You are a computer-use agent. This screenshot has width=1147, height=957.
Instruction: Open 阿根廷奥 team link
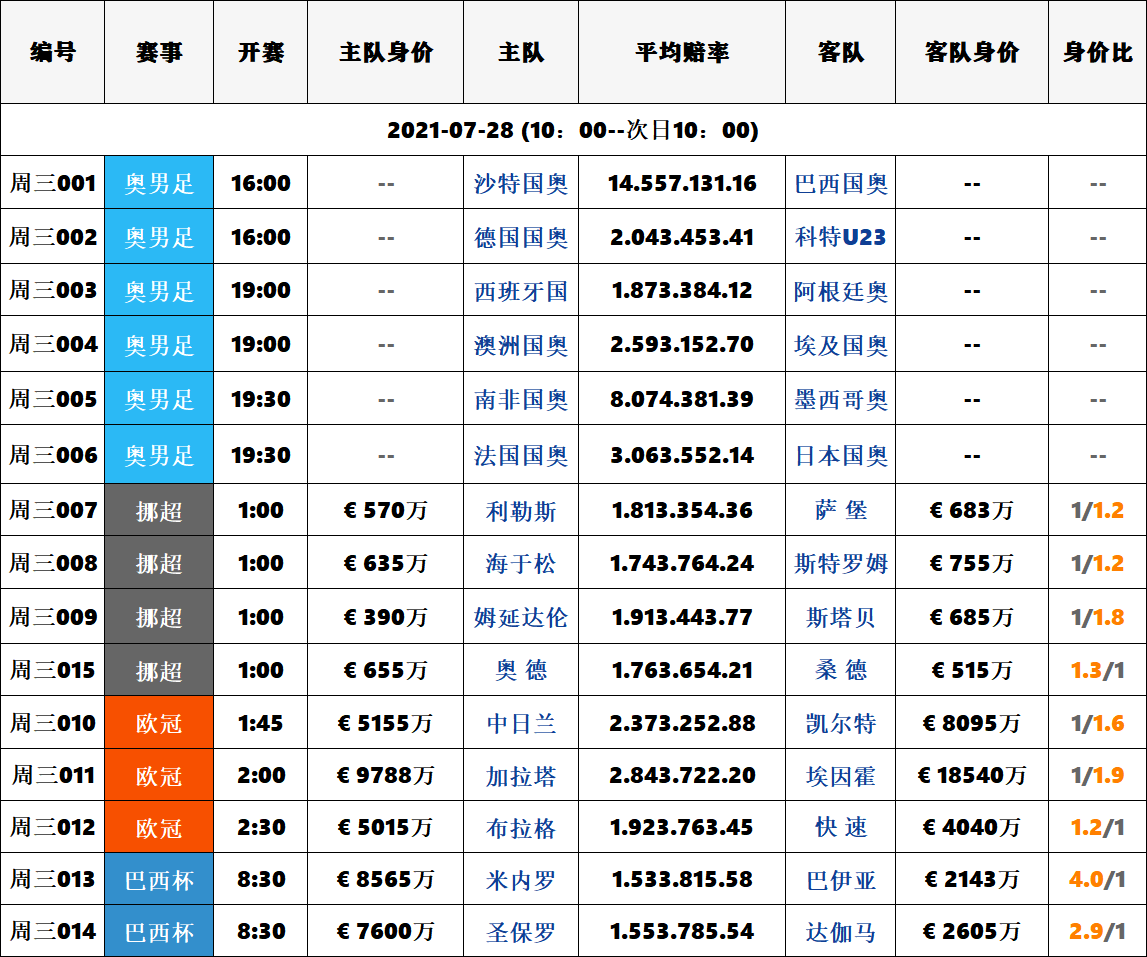pos(840,292)
